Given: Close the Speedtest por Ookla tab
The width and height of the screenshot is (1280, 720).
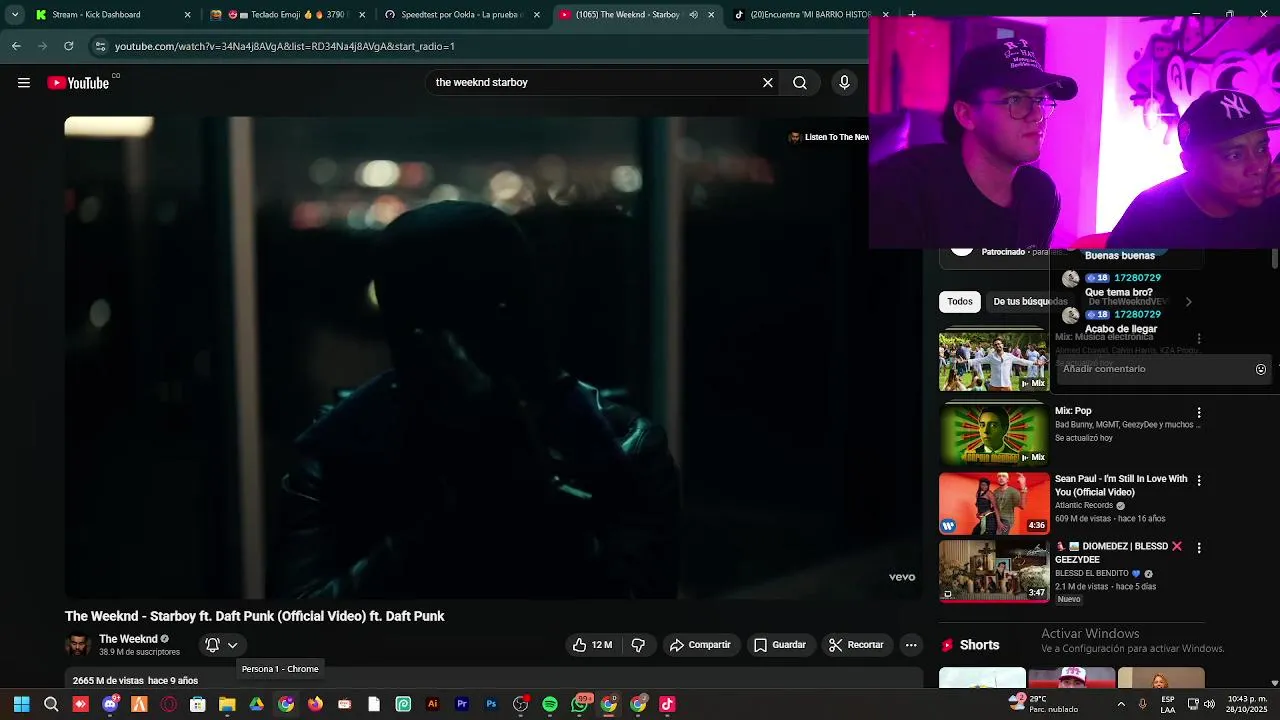Looking at the screenshot, I should 537,15.
